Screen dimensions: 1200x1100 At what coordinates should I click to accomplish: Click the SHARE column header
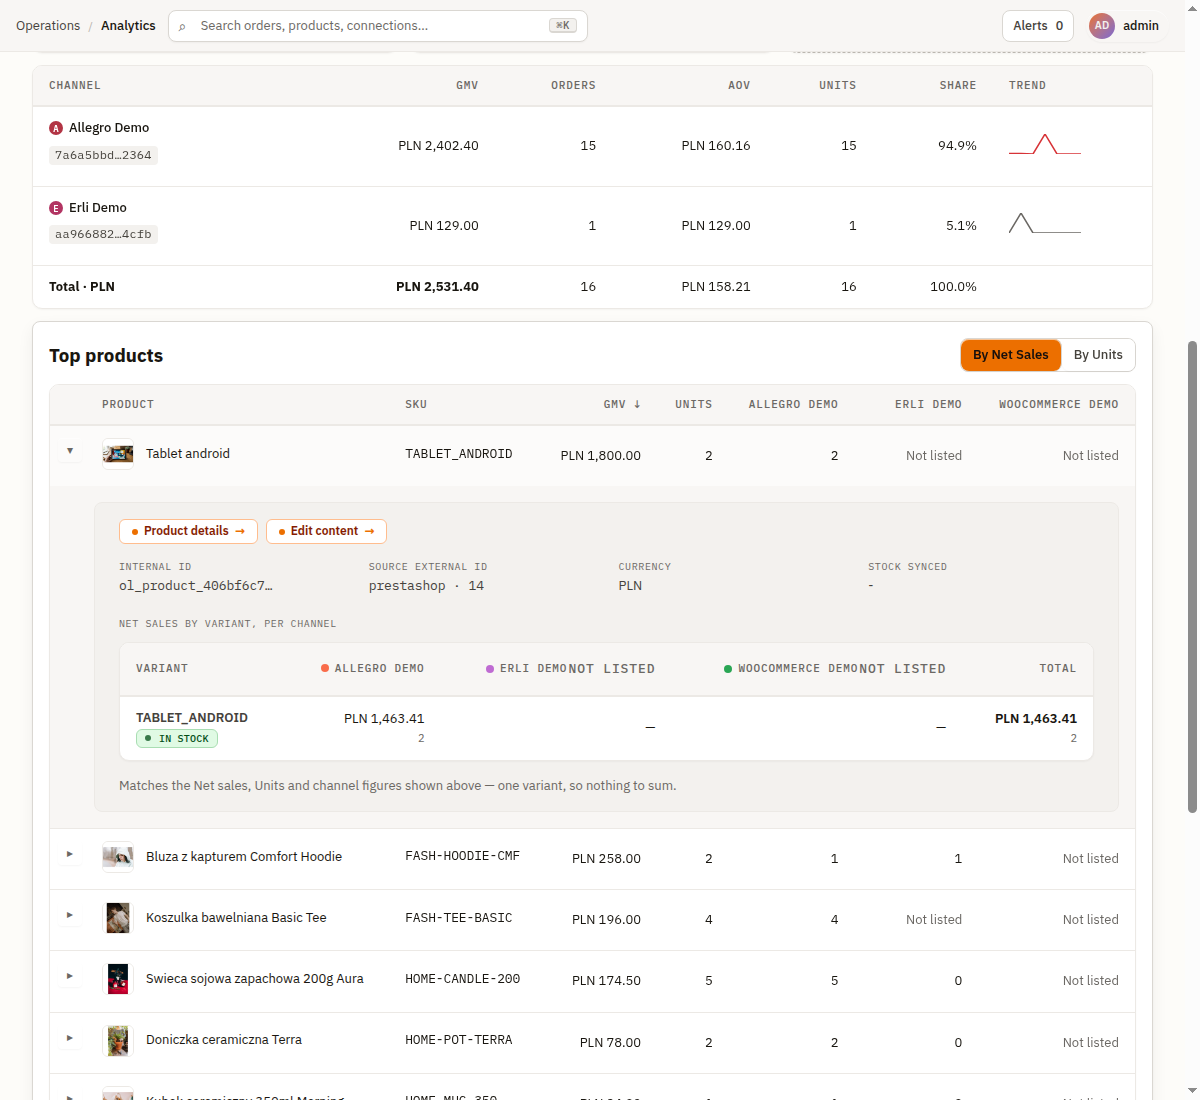click(x=958, y=86)
